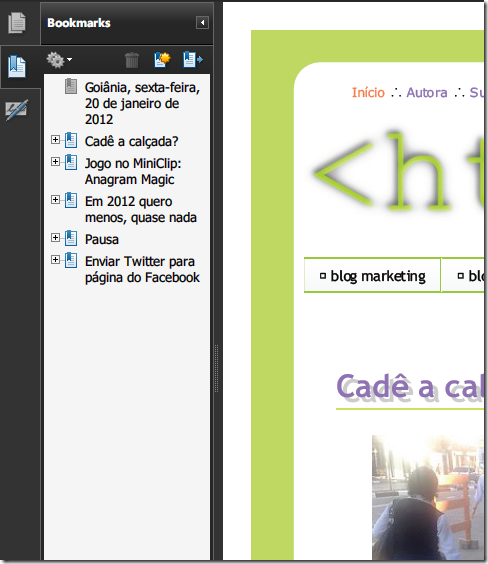Click the expand current bookmark icon
This screenshot has height=564, width=488.
(x=193, y=60)
